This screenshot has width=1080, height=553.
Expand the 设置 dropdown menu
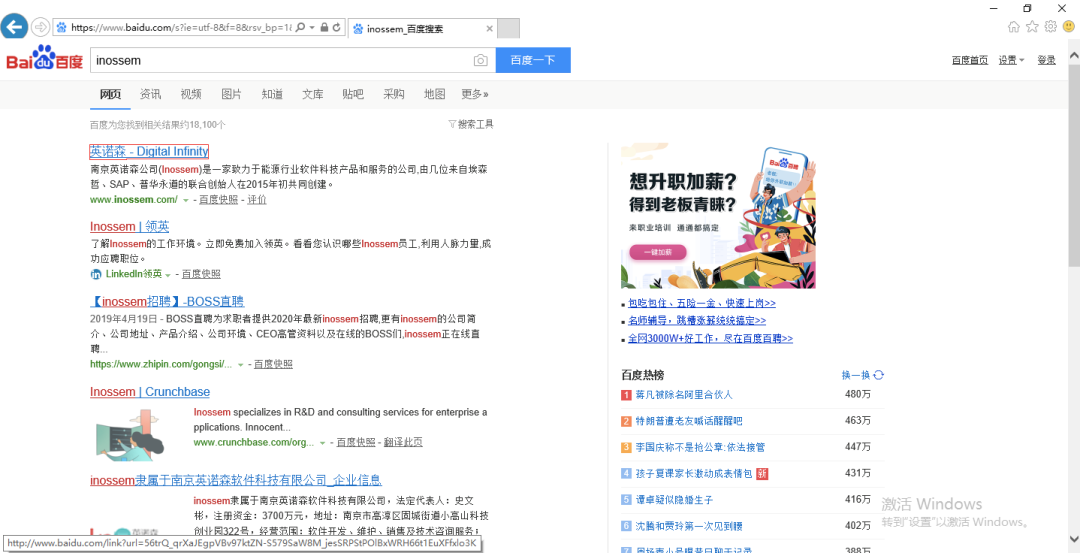[1011, 60]
